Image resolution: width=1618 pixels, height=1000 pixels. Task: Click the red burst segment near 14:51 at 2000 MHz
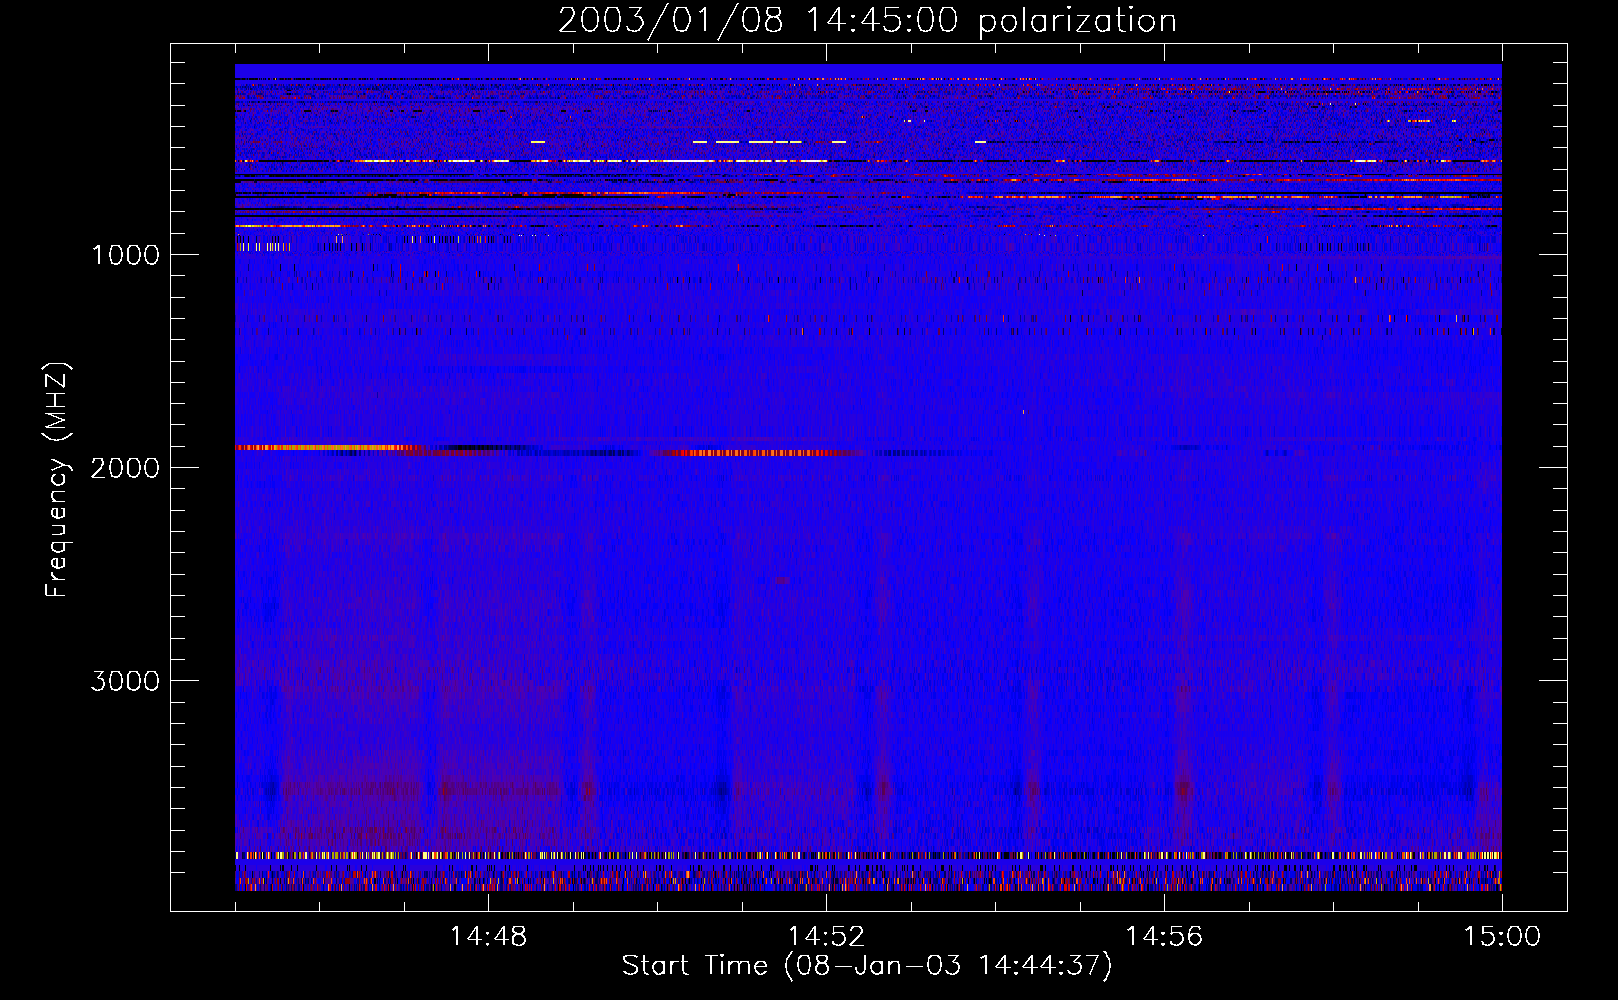[758, 453]
